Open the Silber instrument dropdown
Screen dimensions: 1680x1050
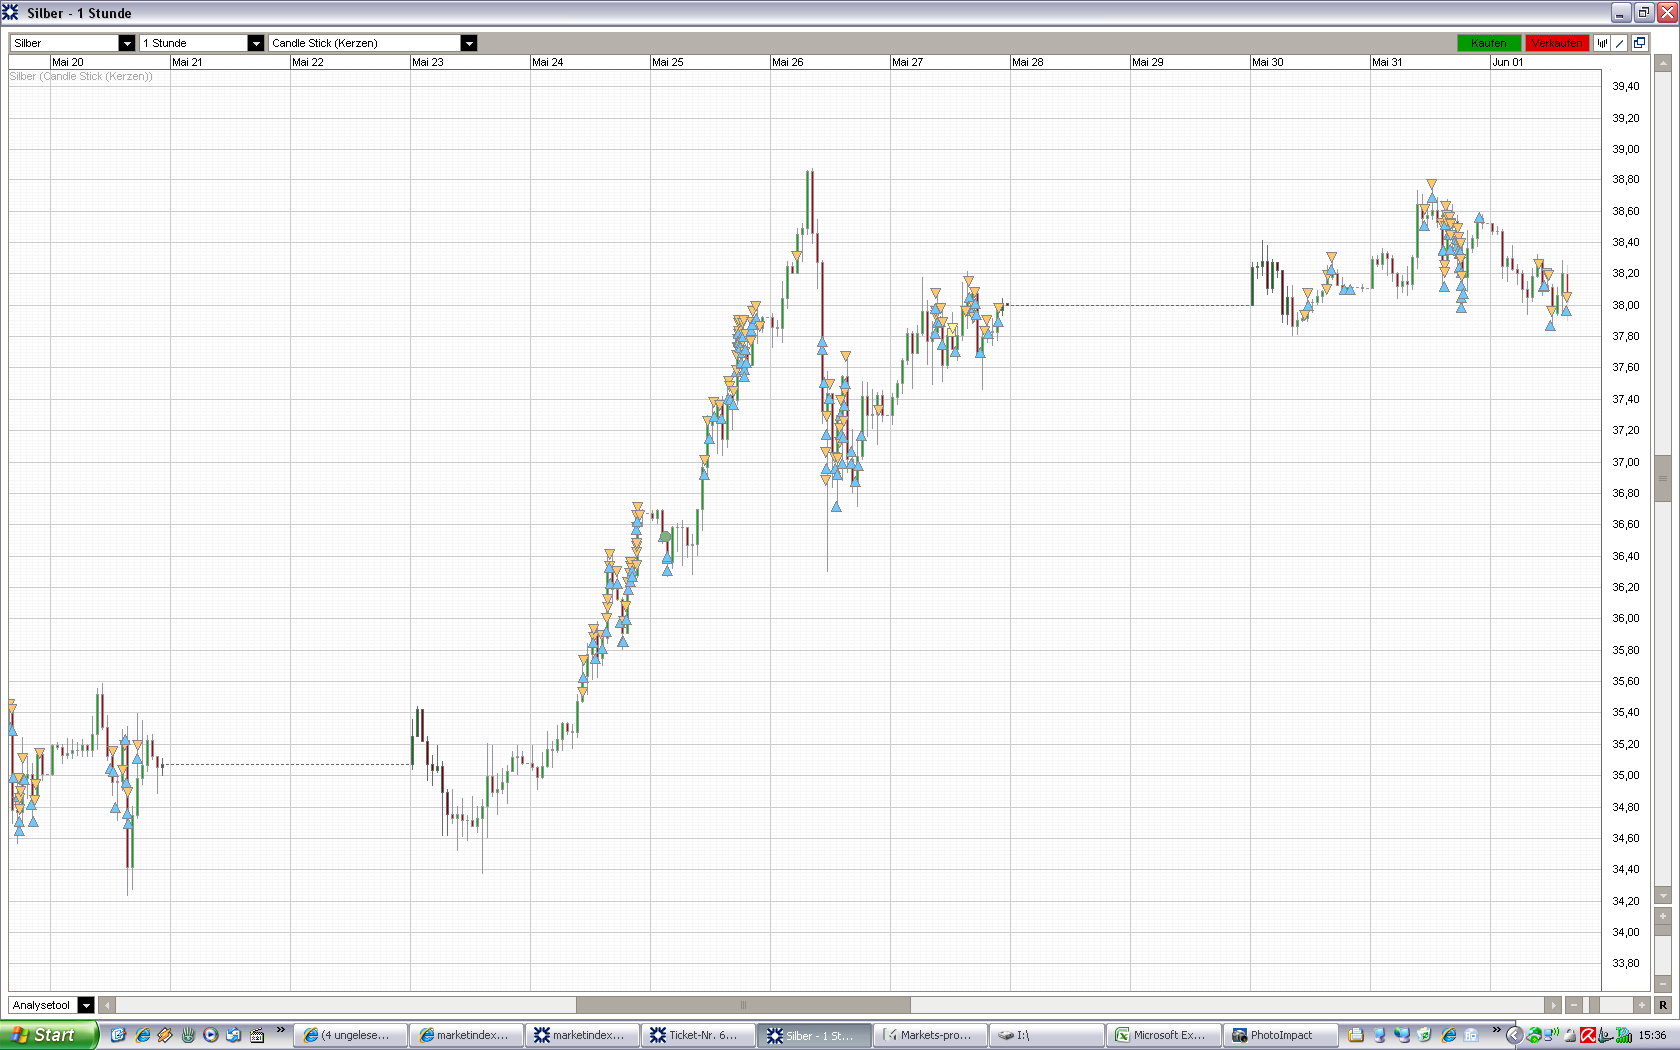[127, 43]
